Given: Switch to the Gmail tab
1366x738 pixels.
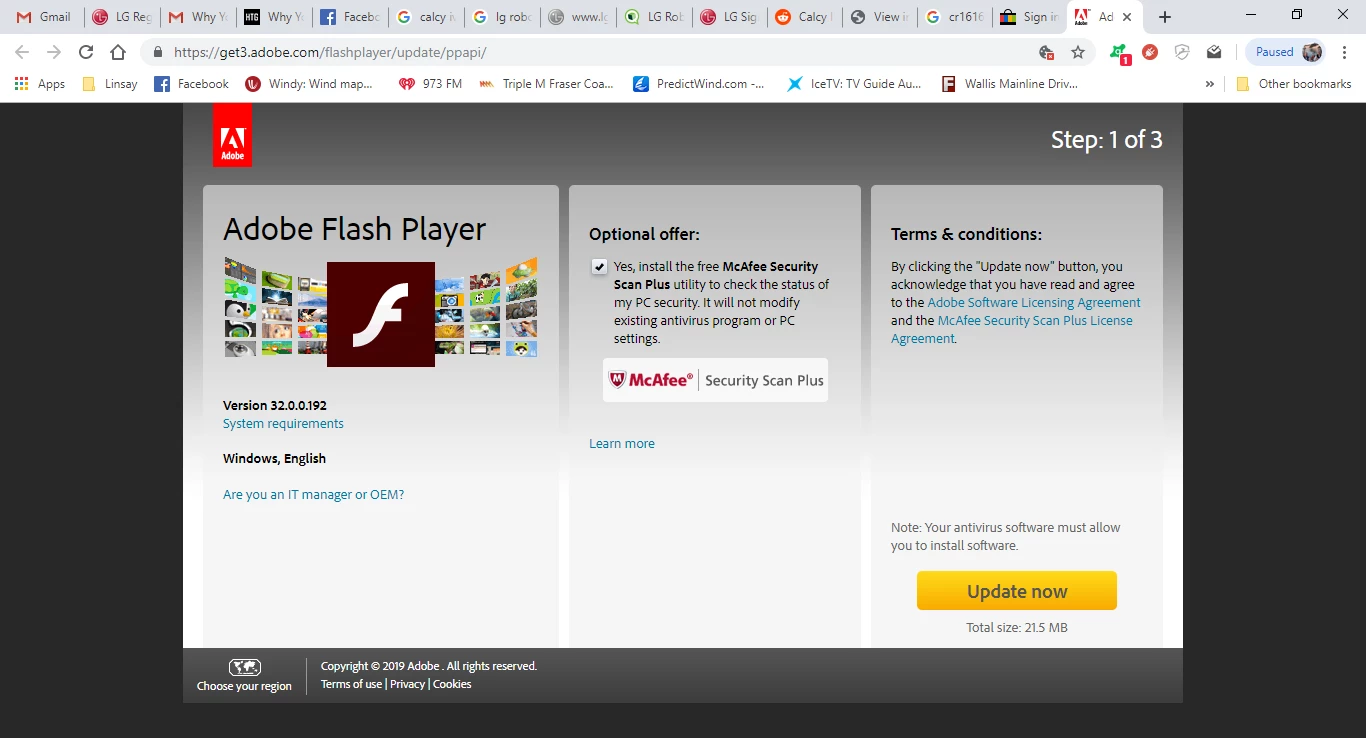Looking at the screenshot, I should (44, 17).
